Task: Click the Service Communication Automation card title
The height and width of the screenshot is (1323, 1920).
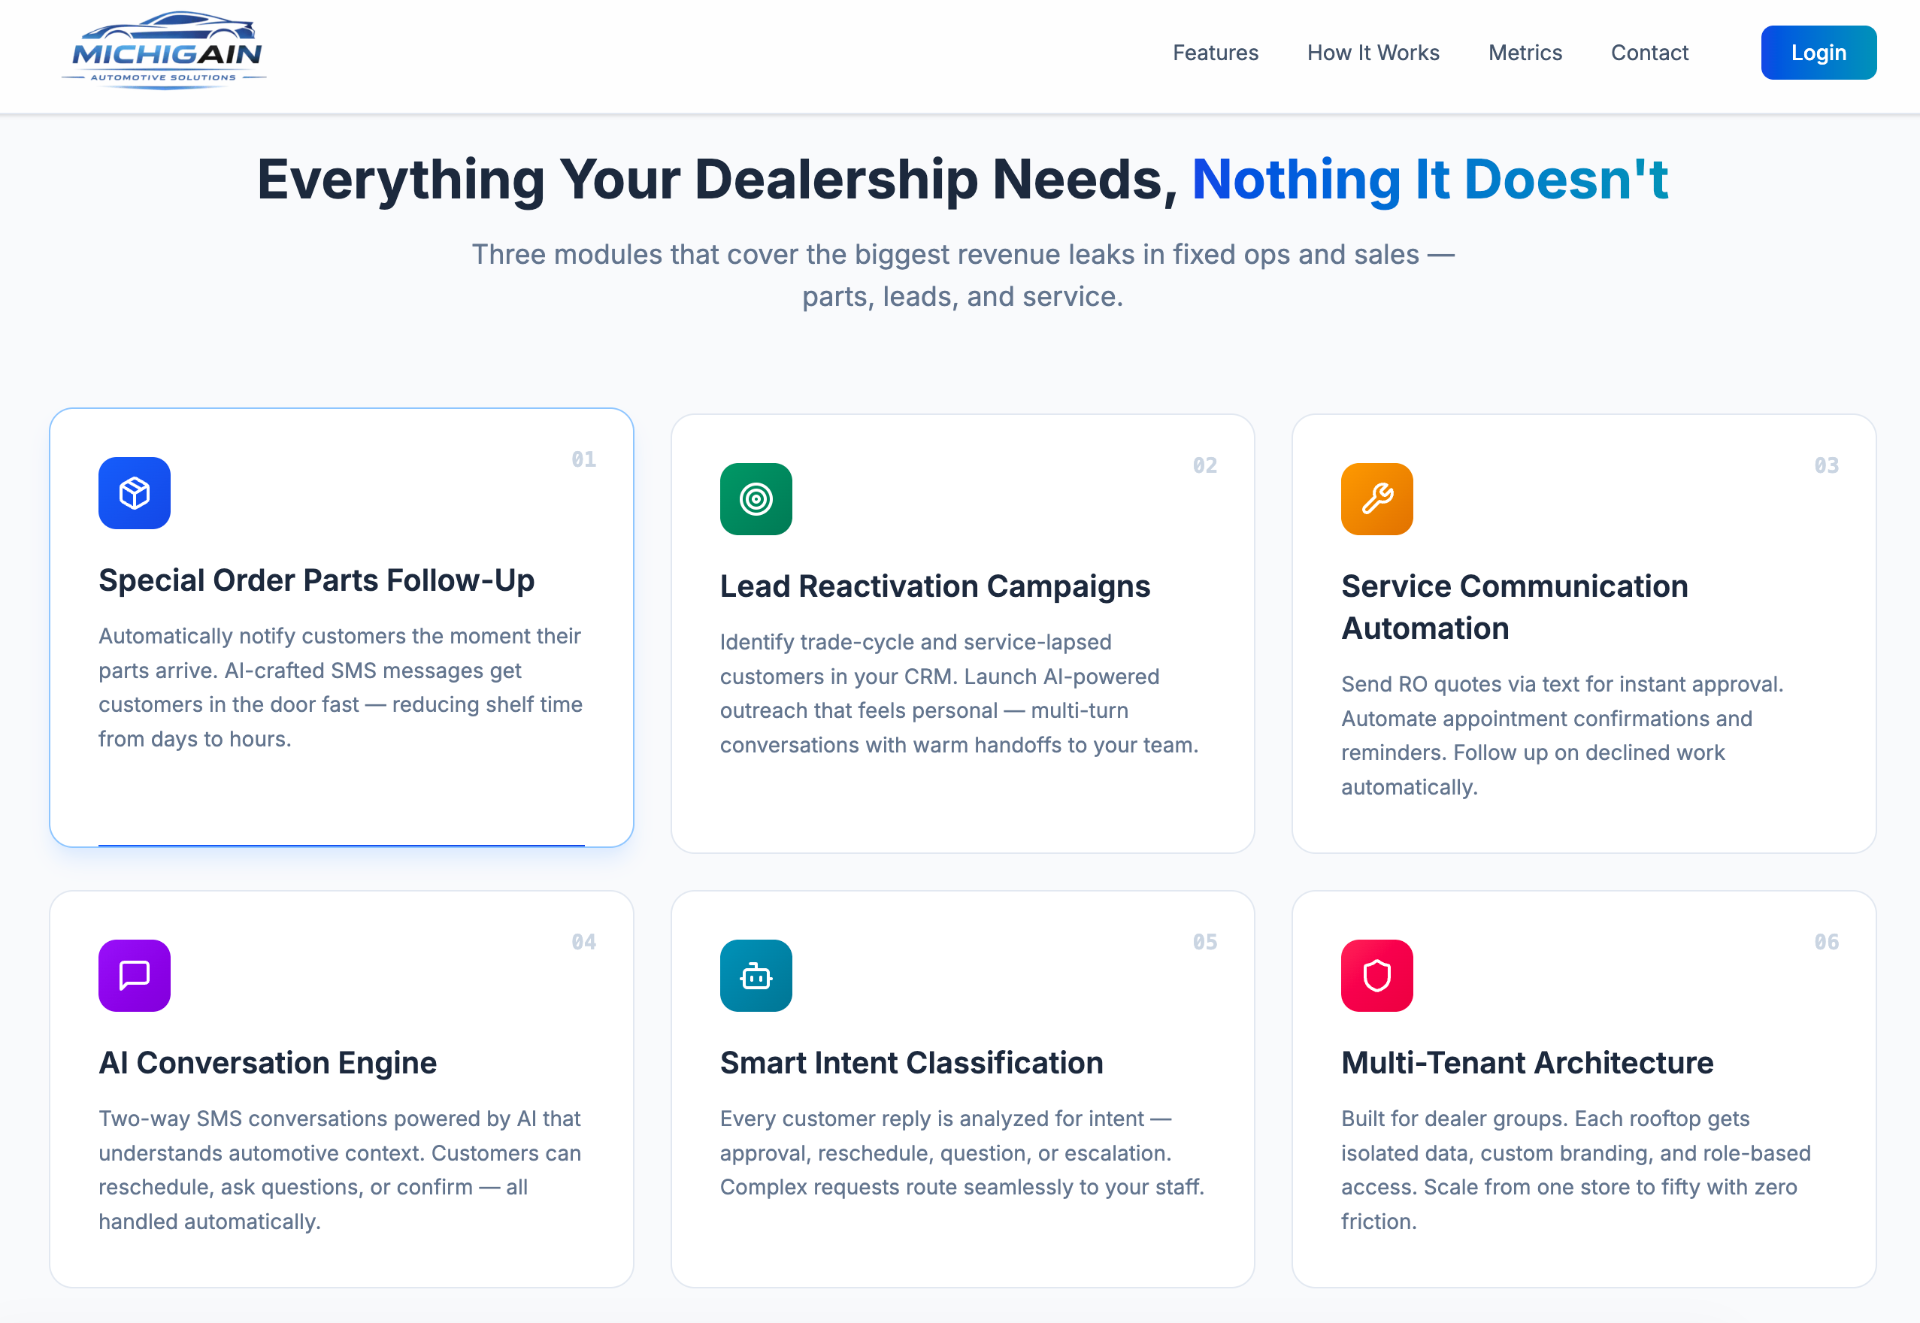Action: point(1514,607)
